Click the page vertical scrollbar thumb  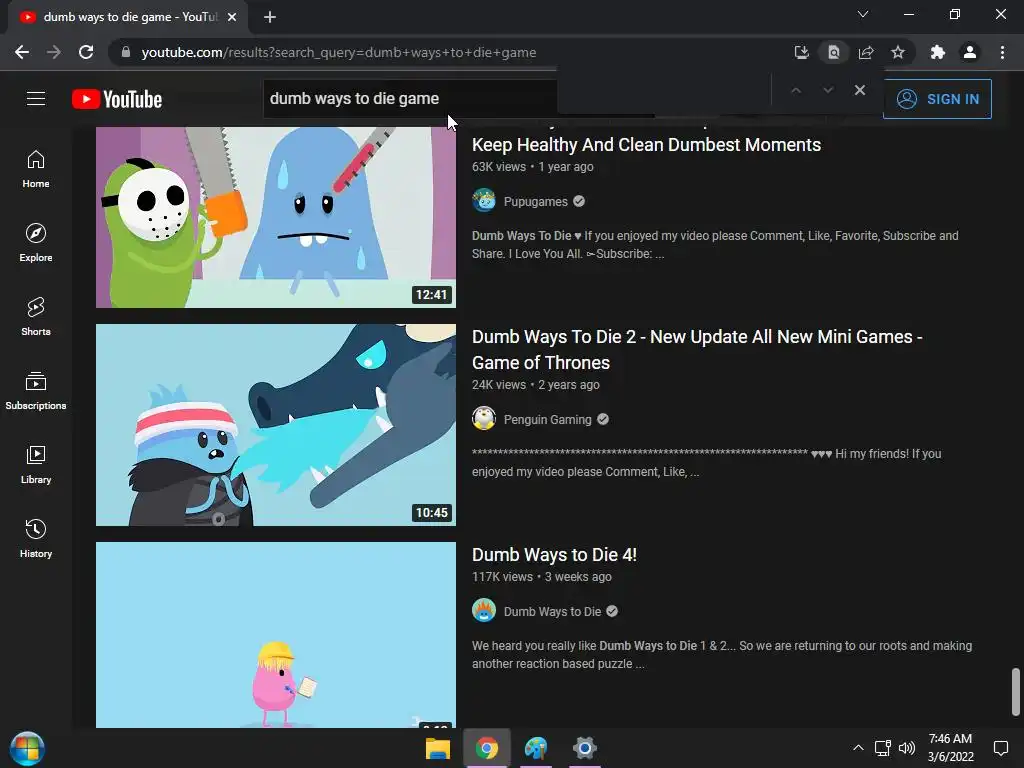[1016, 692]
